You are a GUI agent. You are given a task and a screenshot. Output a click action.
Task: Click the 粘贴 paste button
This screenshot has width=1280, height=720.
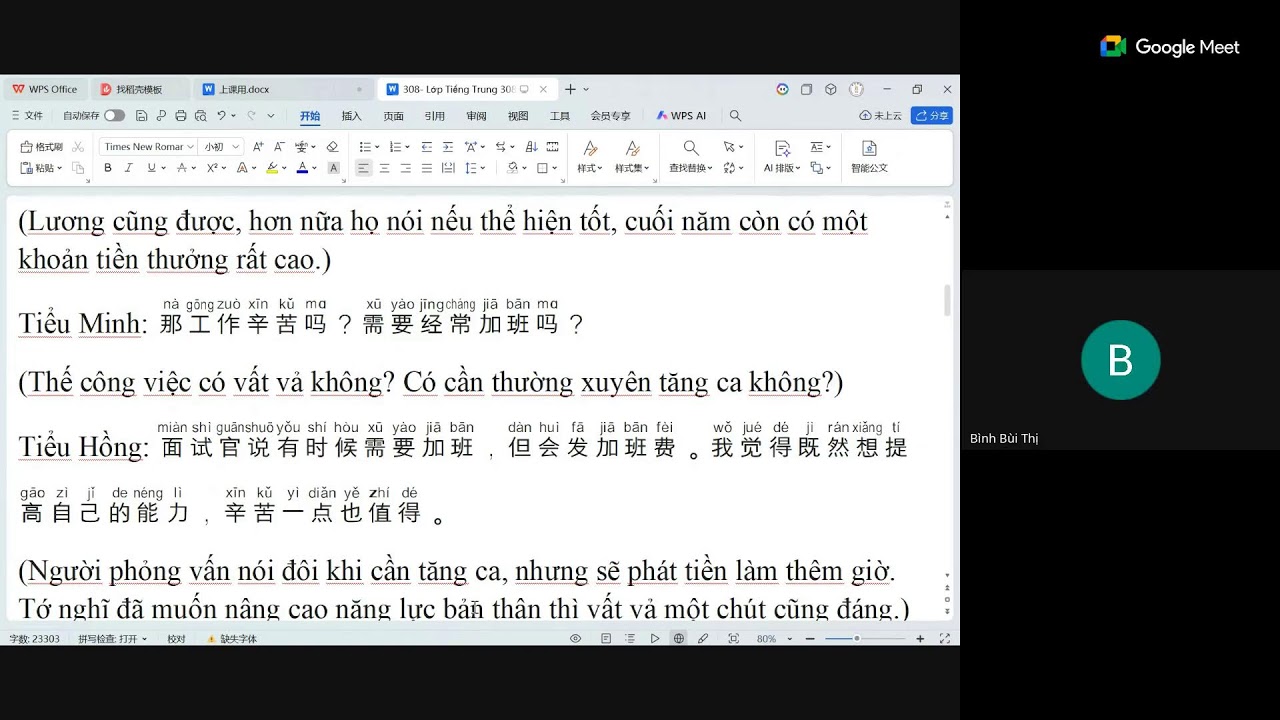[40, 168]
